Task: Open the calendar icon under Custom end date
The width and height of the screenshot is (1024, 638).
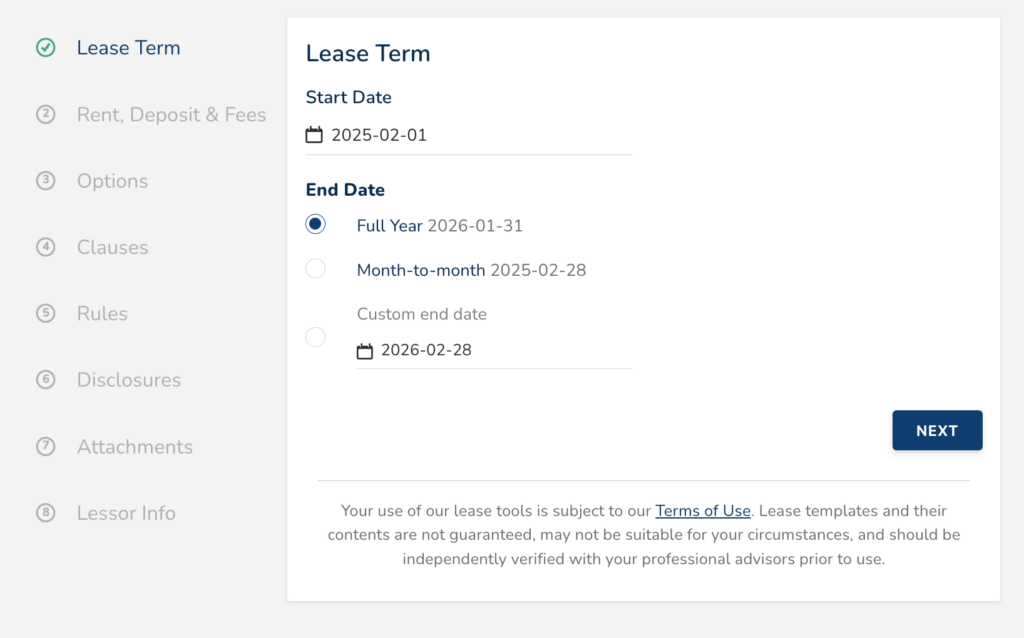Action: click(367, 349)
